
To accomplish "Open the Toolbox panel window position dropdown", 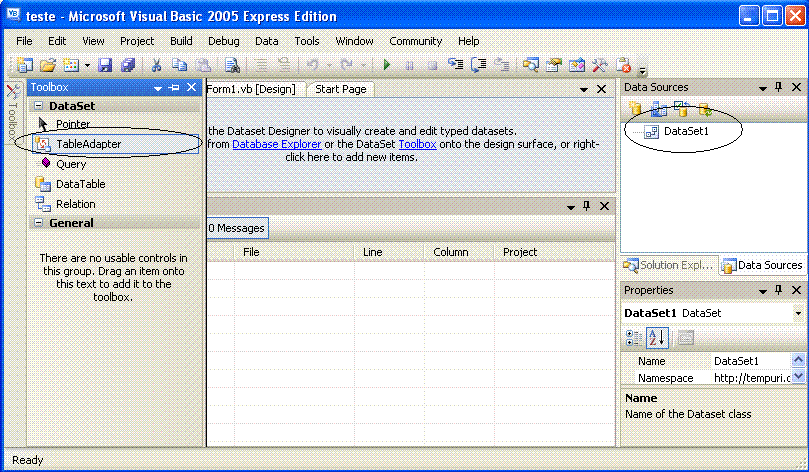I will tap(158, 88).
